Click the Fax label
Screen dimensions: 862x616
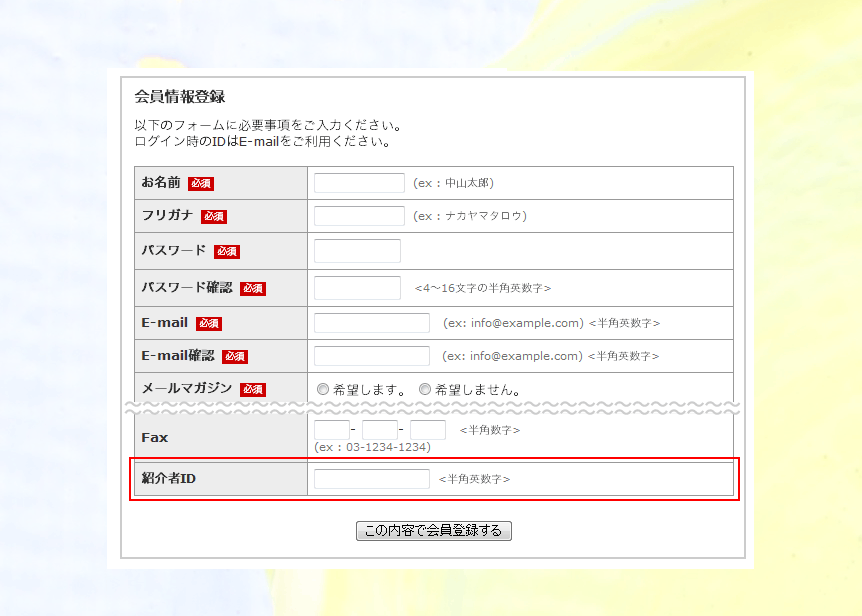point(154,437)
